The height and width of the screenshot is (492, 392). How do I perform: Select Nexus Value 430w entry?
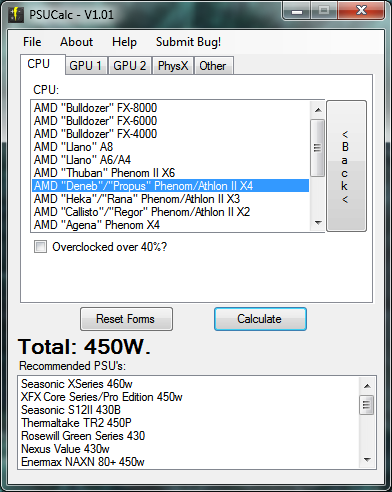point(188,449)
